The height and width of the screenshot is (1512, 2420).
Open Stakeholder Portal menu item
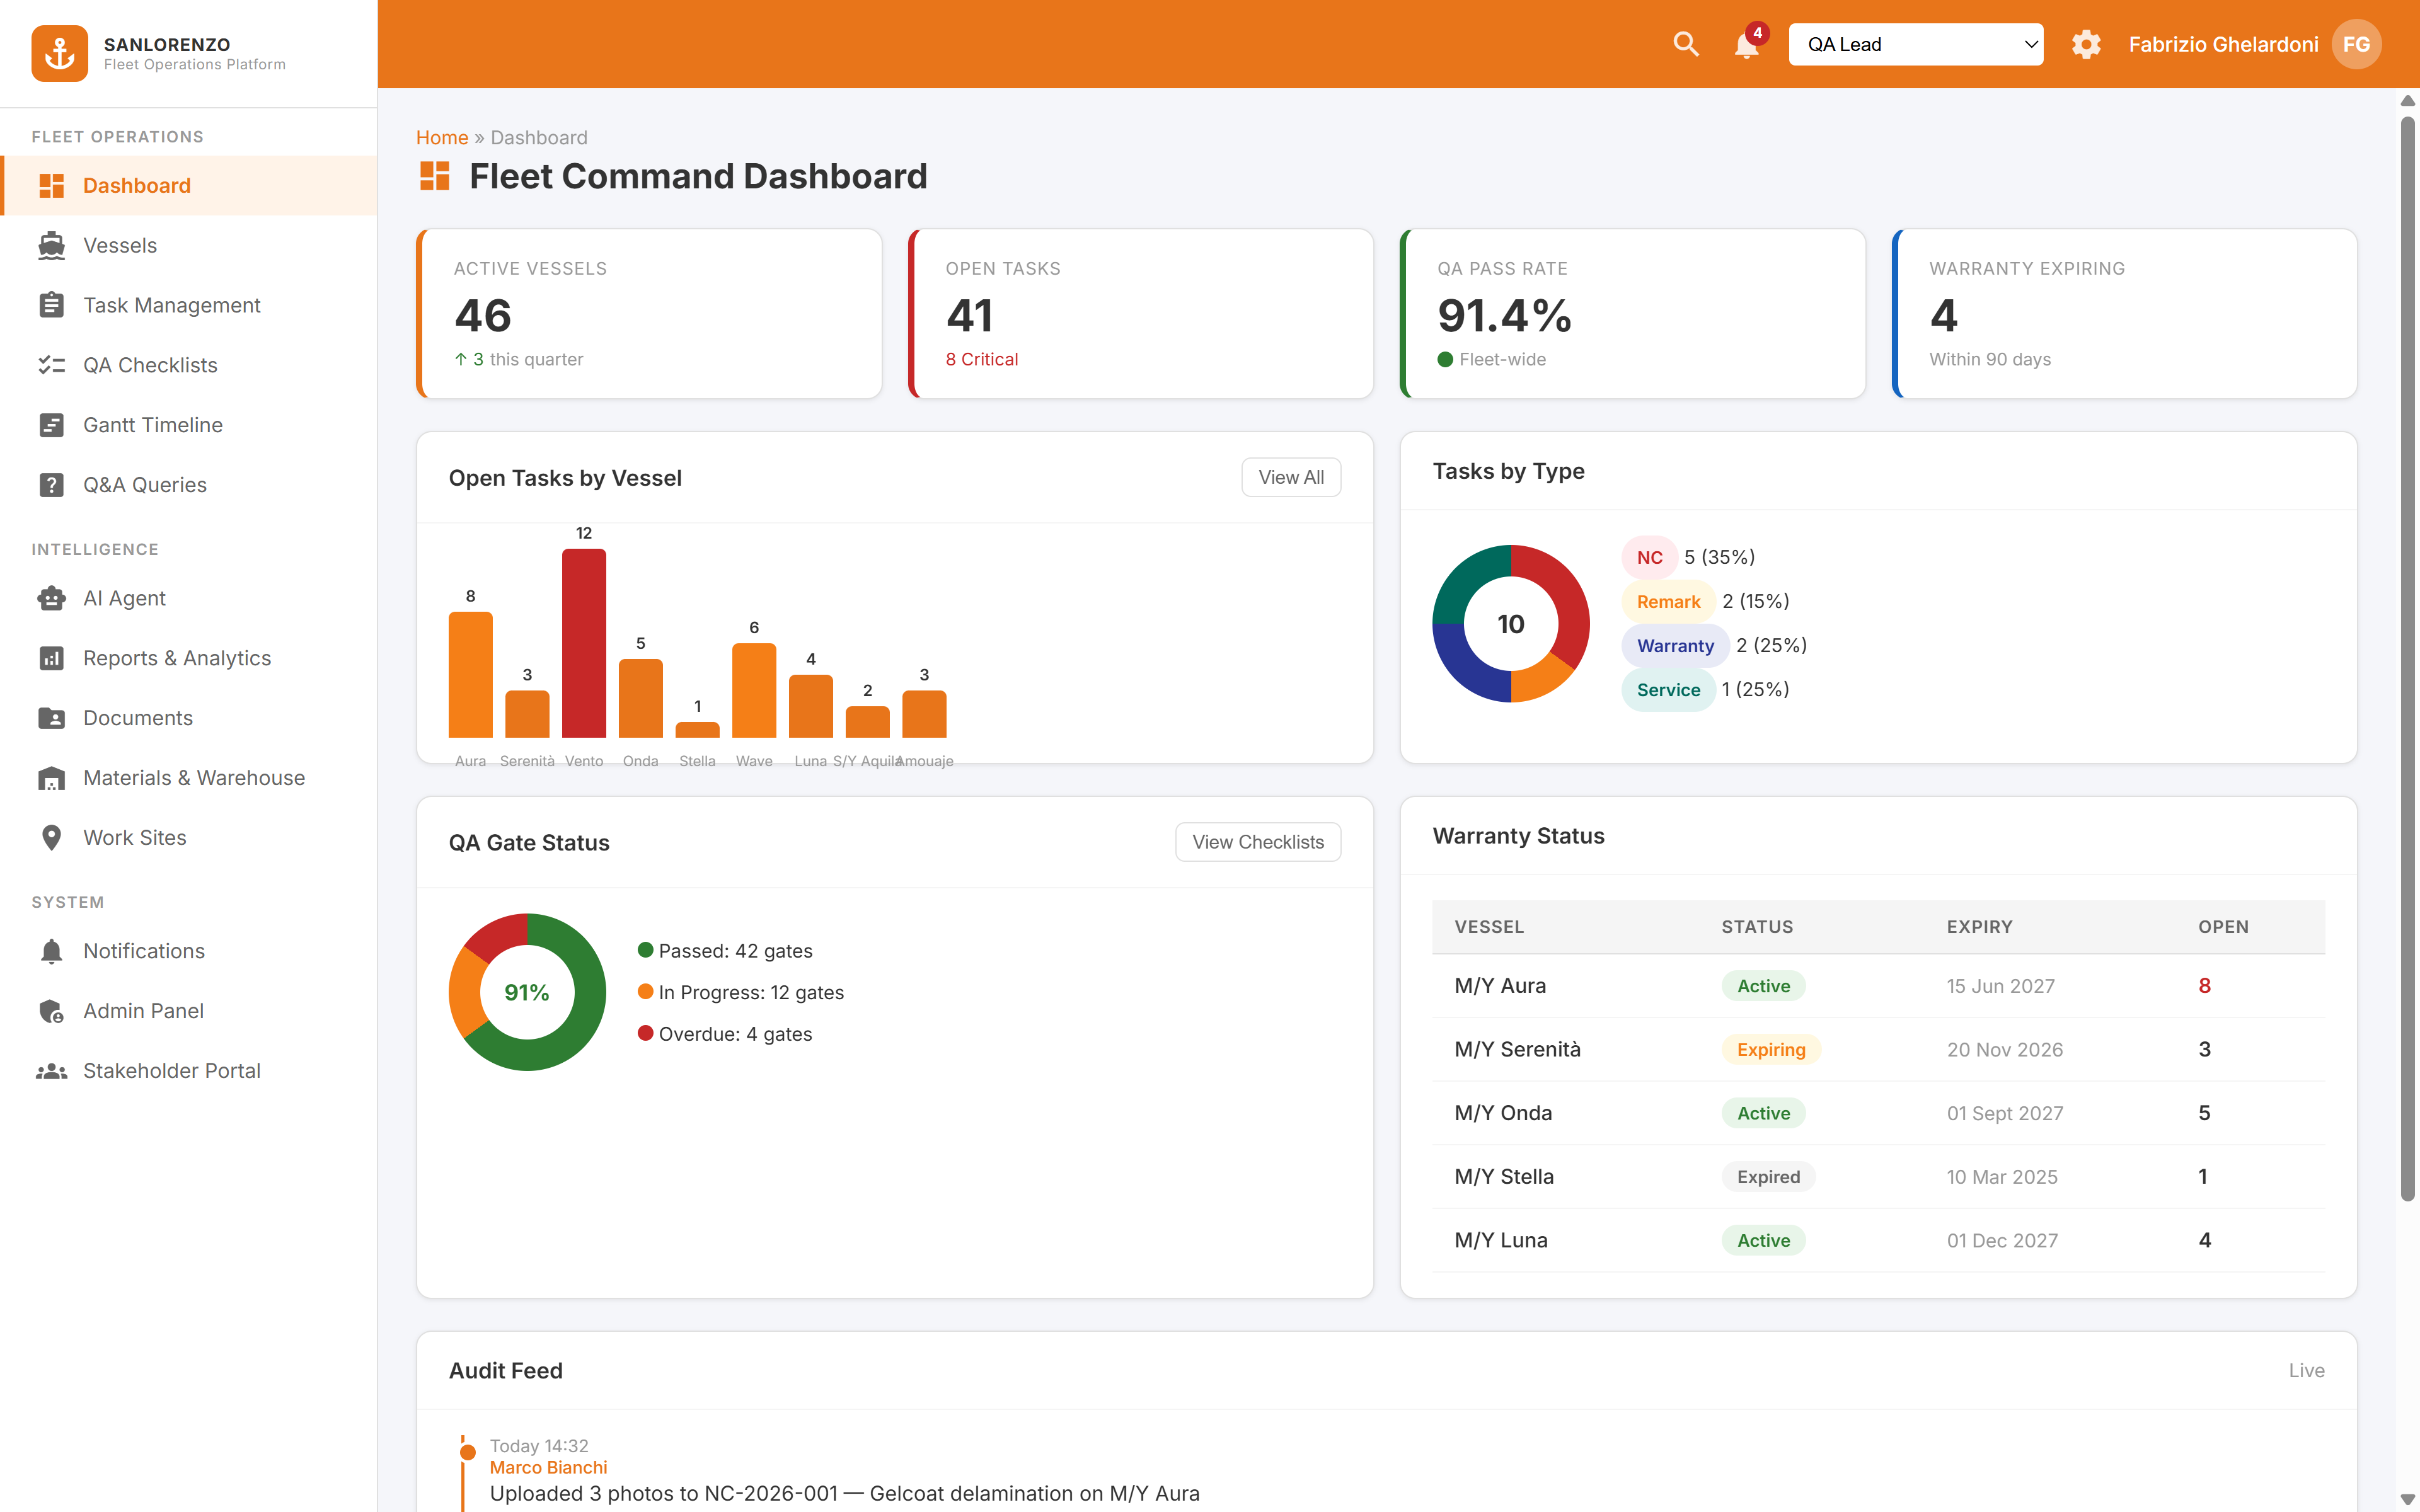(x=171, y=1070)
